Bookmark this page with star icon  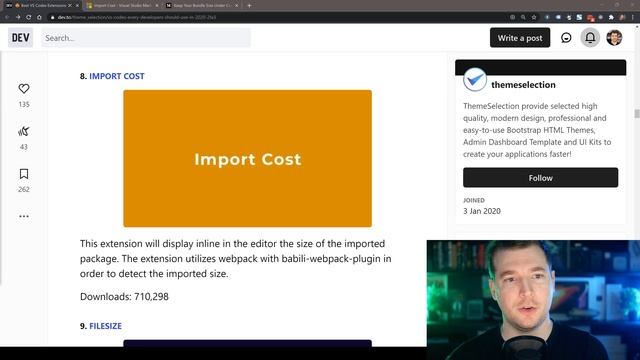pos(534,17)
